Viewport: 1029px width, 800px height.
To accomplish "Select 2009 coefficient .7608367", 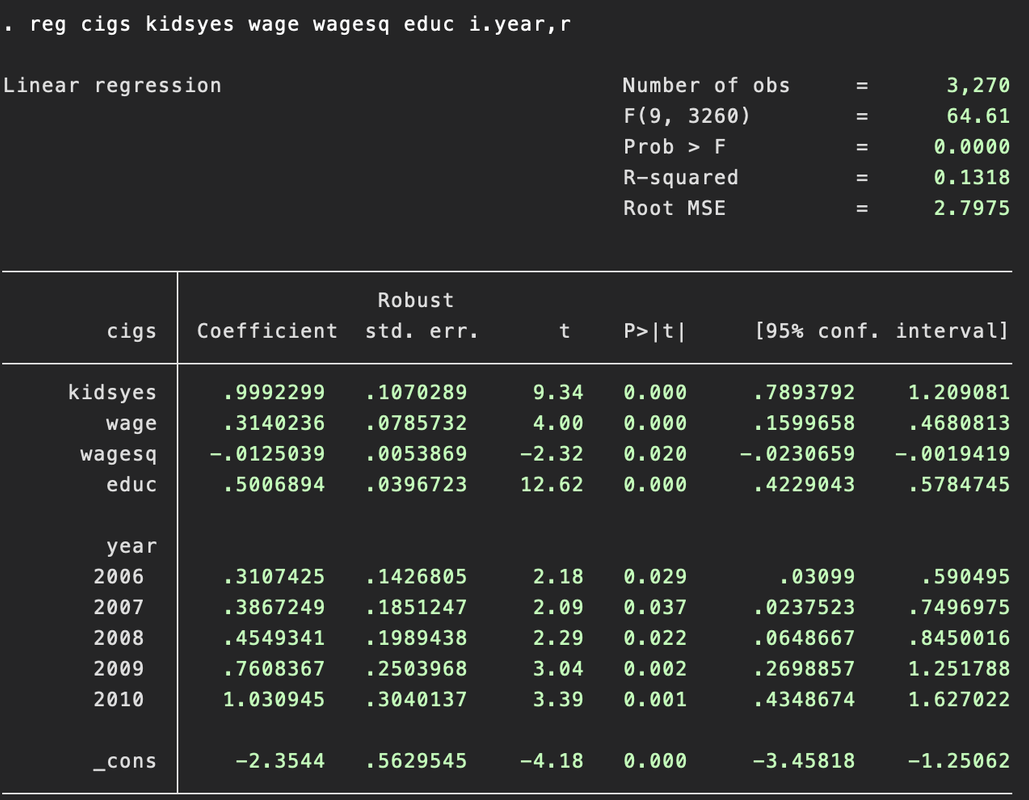I will (274, 669).
